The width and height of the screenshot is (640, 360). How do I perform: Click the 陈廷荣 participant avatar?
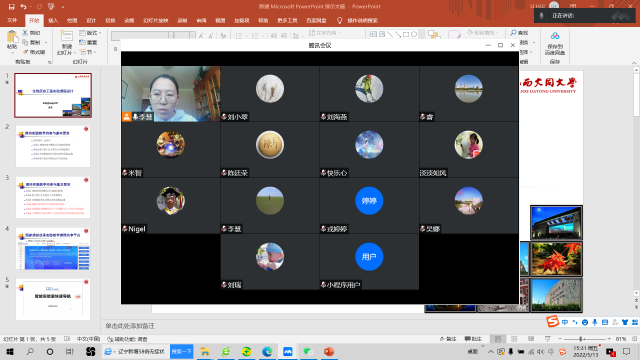270,144
